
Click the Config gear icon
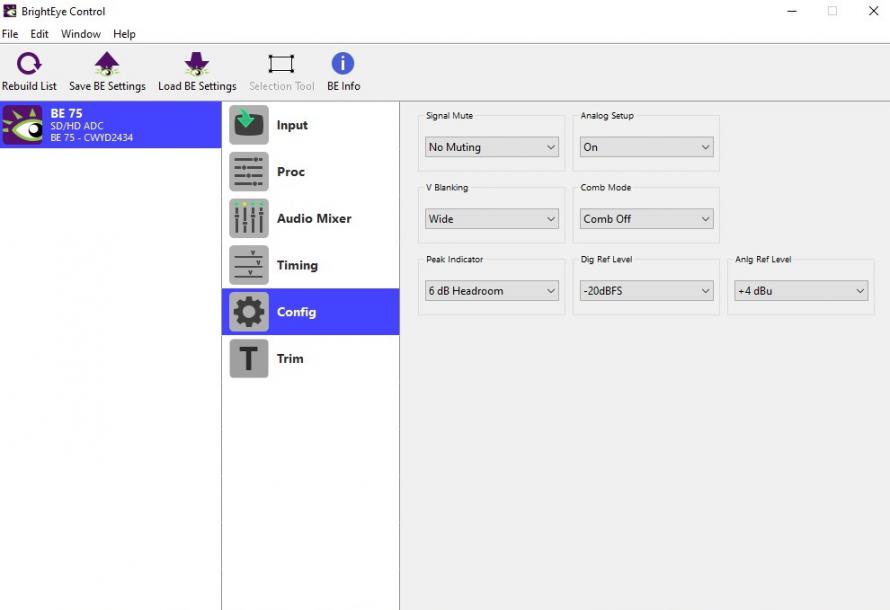click(x=249, y=312)
